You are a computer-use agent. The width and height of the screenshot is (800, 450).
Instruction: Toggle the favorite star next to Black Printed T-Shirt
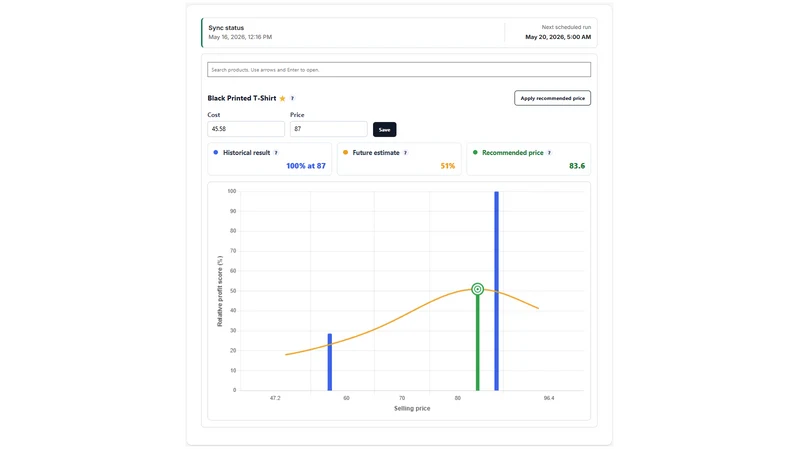[x=282, y=98]
